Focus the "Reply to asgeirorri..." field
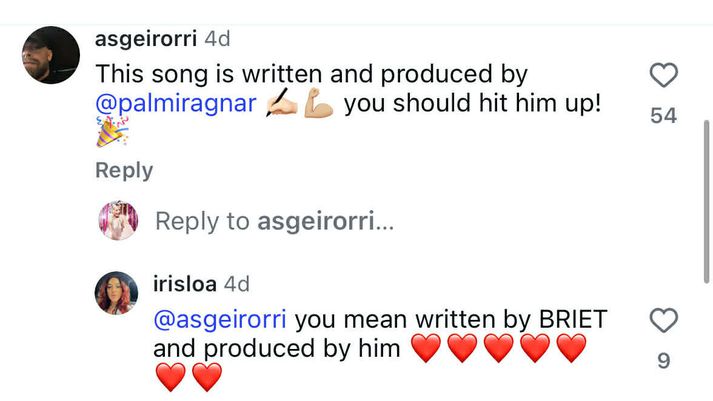713x401 pixels. [275, 221]
